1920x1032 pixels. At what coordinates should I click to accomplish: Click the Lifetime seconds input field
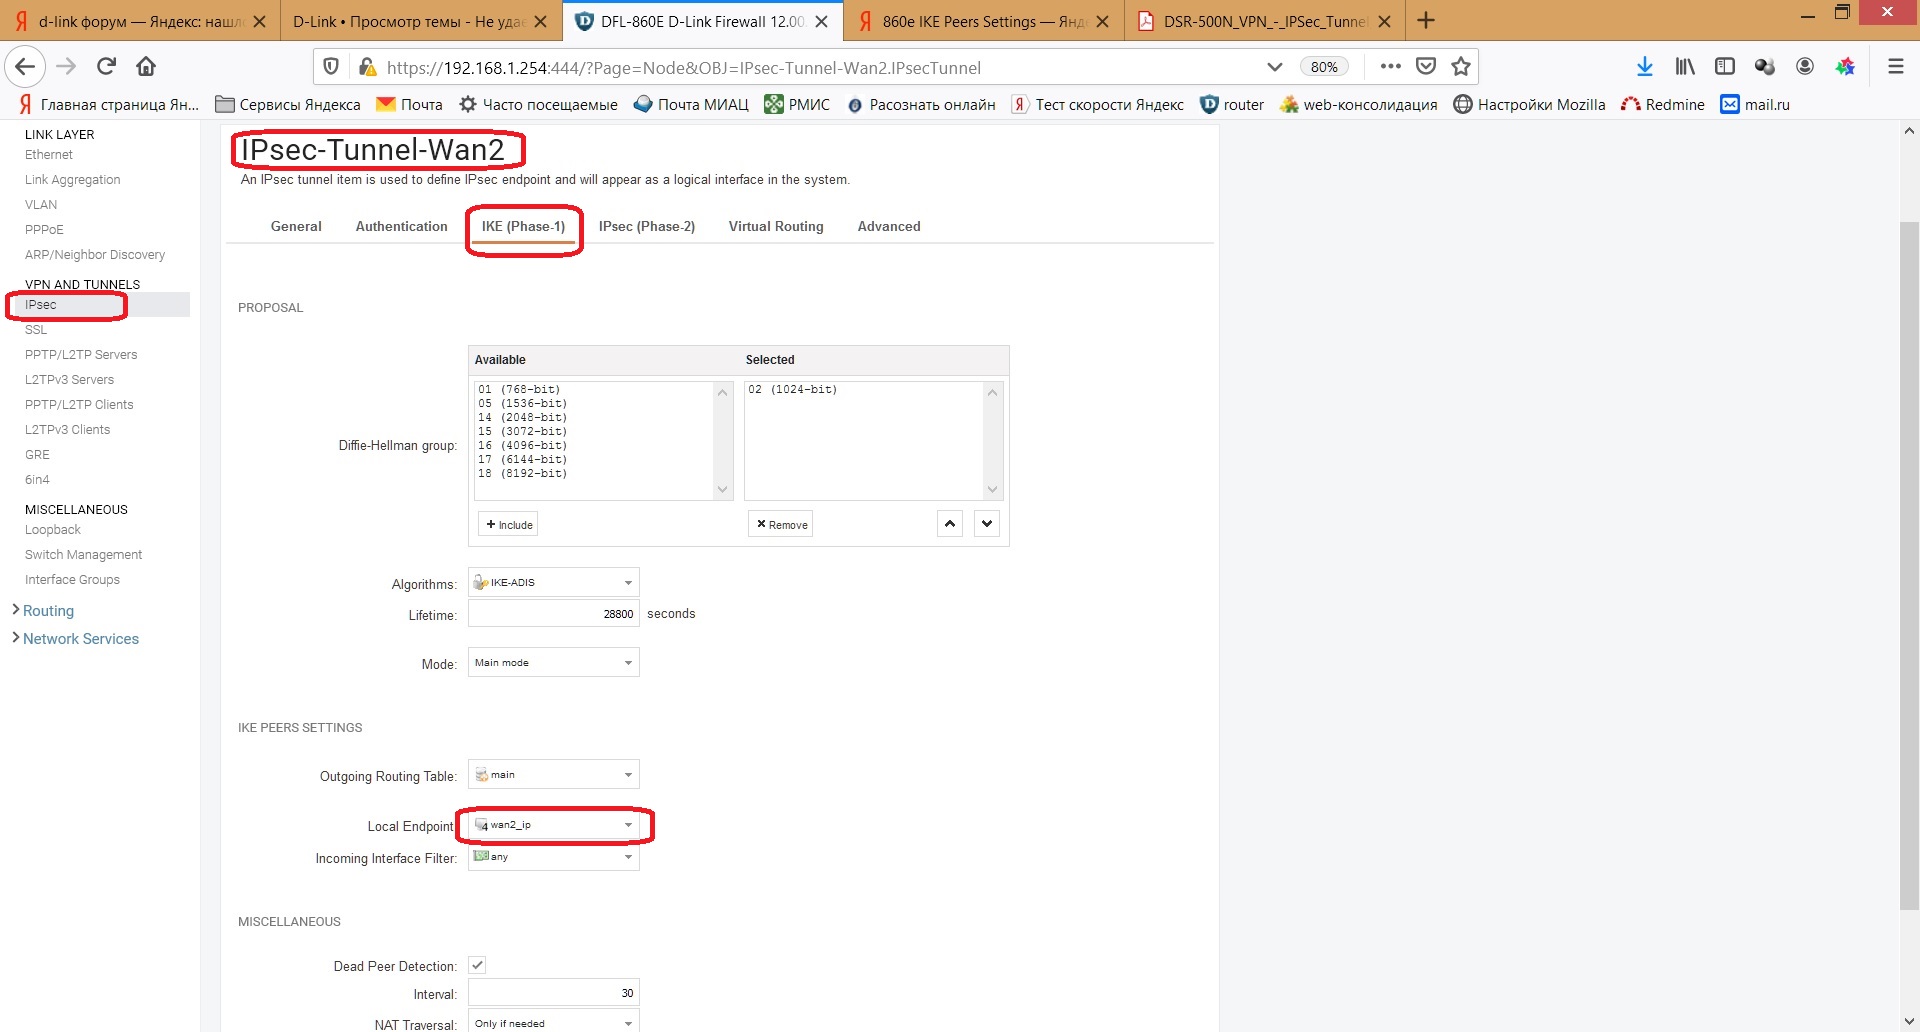tap(553, 614)
